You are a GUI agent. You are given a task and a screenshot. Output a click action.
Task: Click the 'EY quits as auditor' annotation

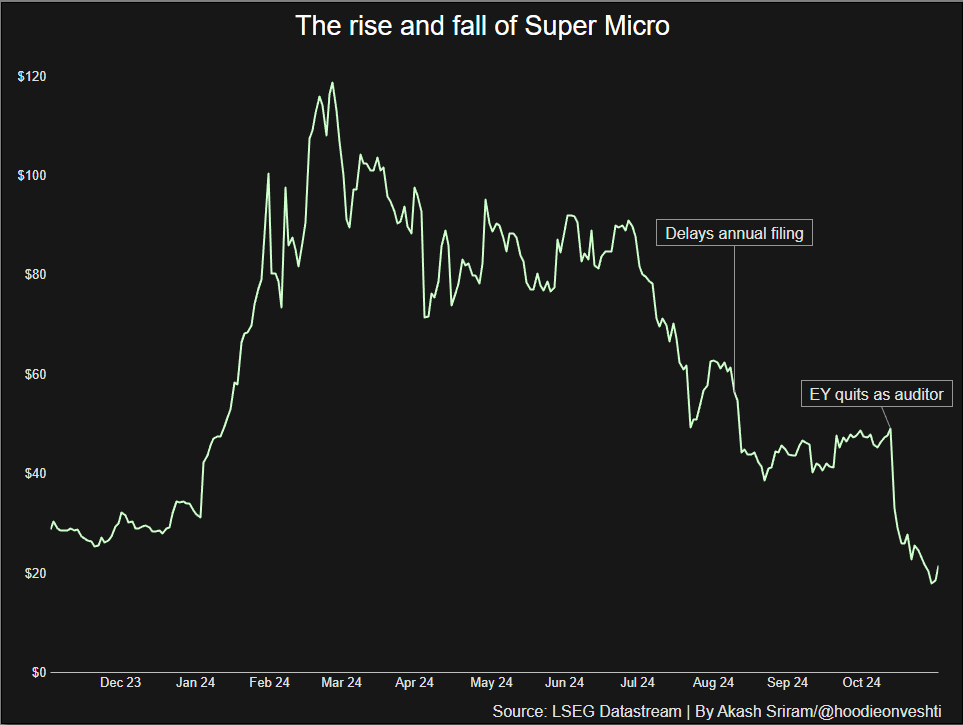(876, 394)
